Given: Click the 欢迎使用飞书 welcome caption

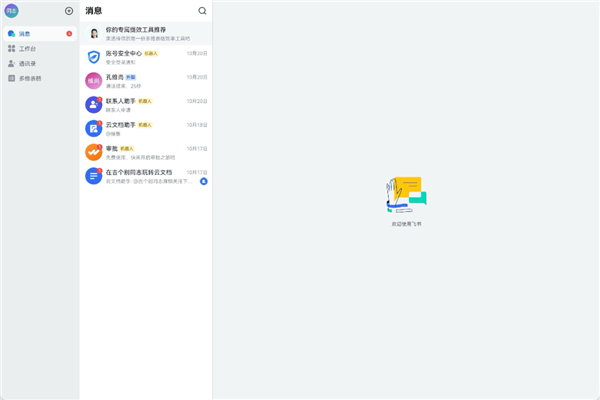Looking at the screenshot, I should click(406, 224).
